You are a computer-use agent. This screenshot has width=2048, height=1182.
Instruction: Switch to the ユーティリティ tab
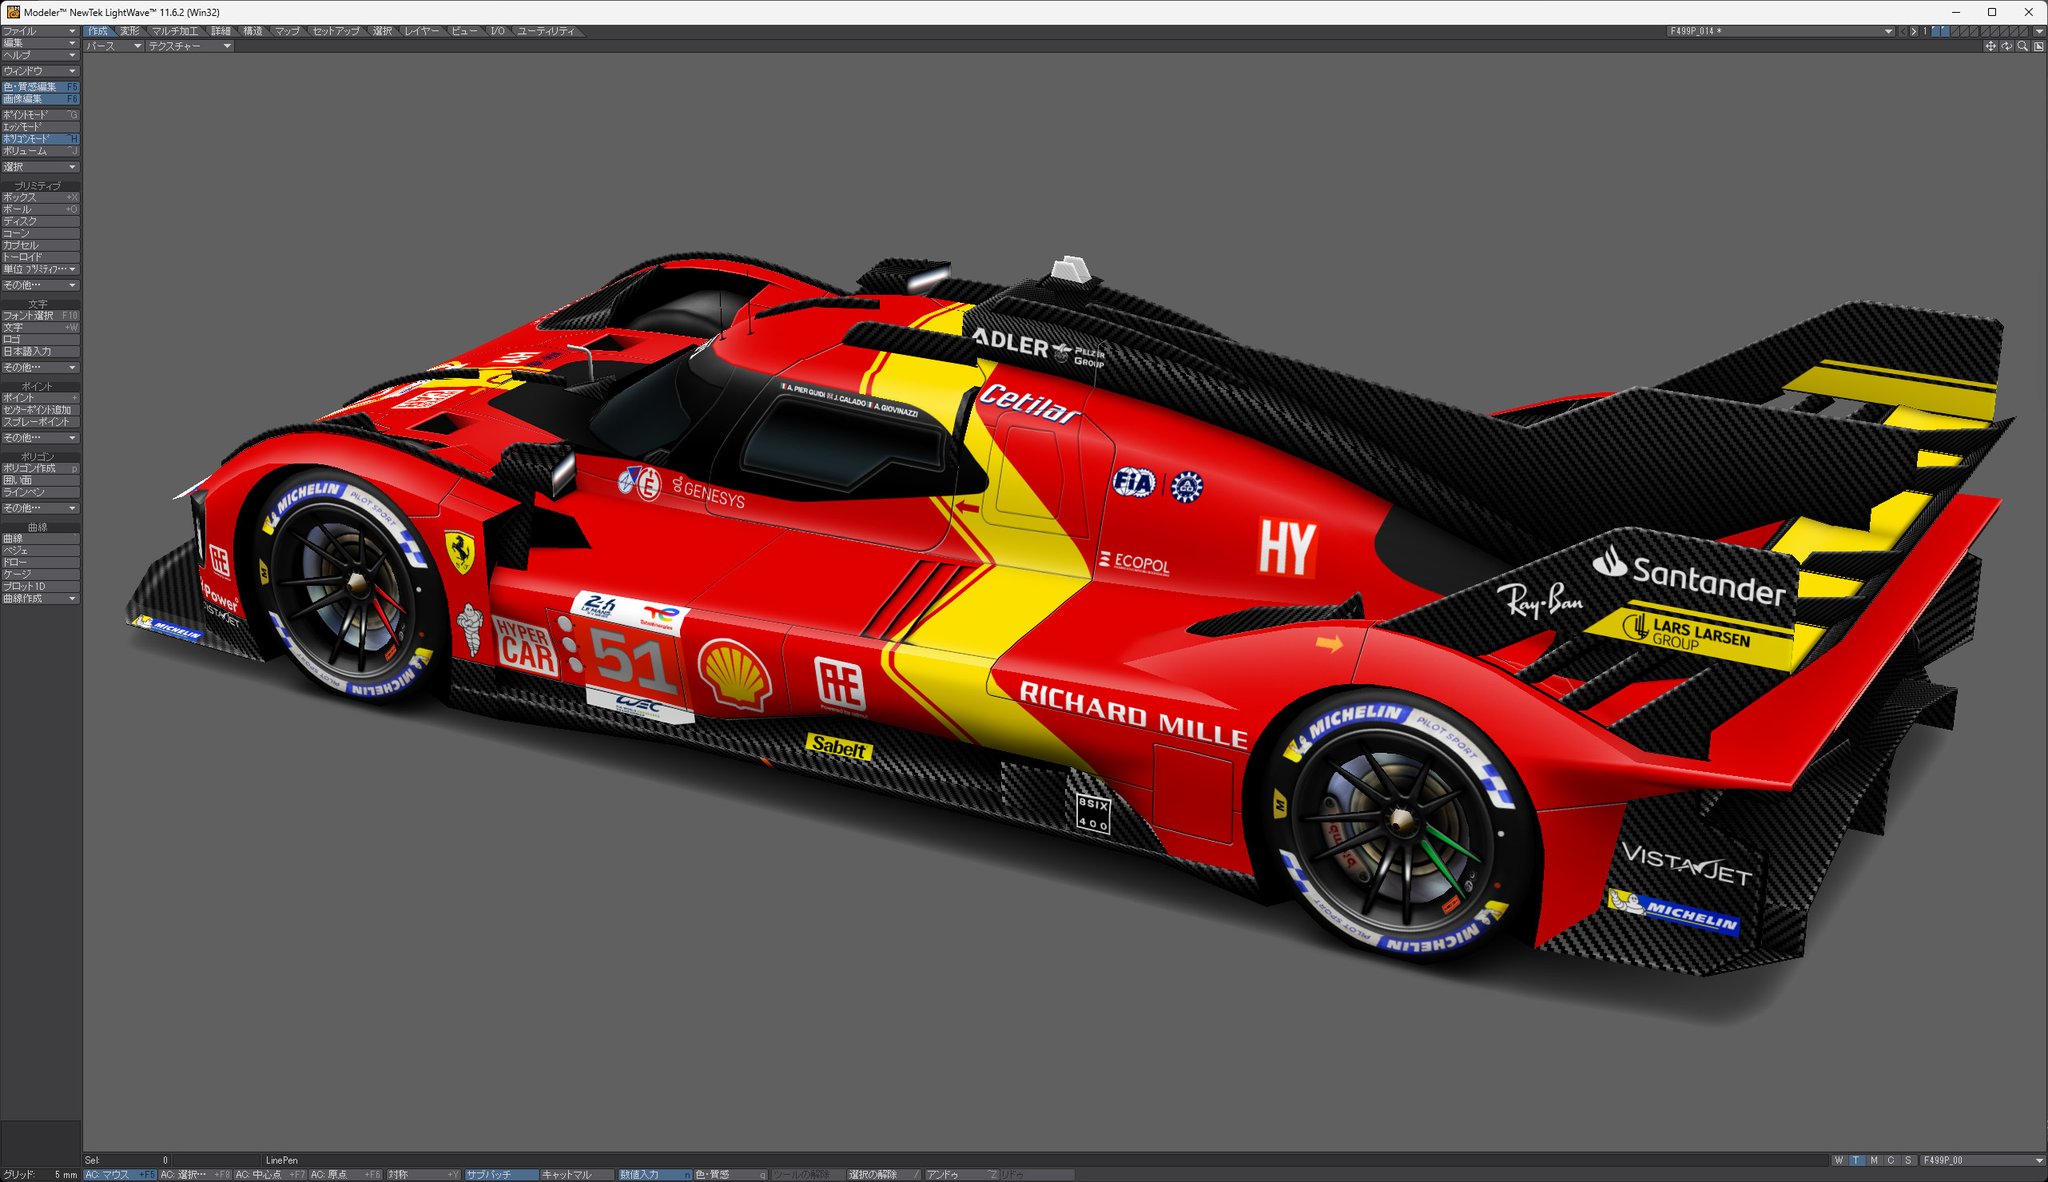pyautogui.click(x=546, y=31)
